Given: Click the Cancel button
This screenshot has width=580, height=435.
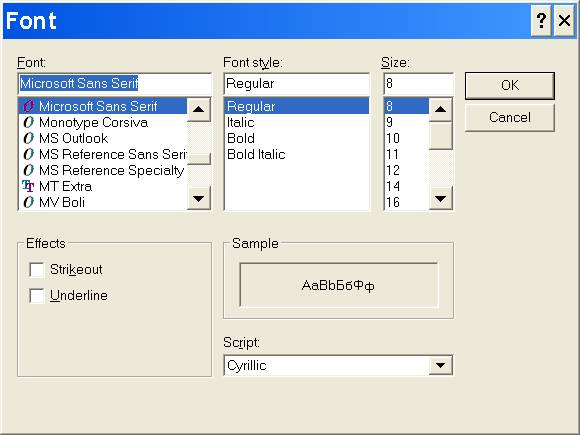Looking at the screenshot, I should [510, 118].
